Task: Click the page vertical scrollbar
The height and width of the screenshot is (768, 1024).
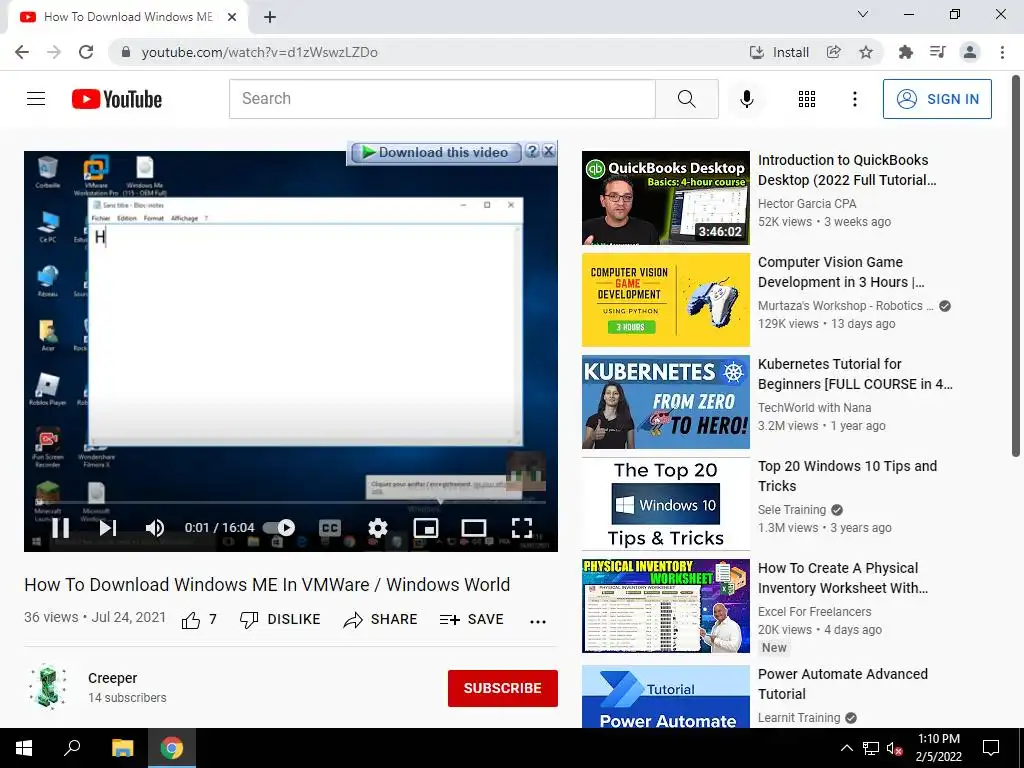Action: click(1016, 264)
